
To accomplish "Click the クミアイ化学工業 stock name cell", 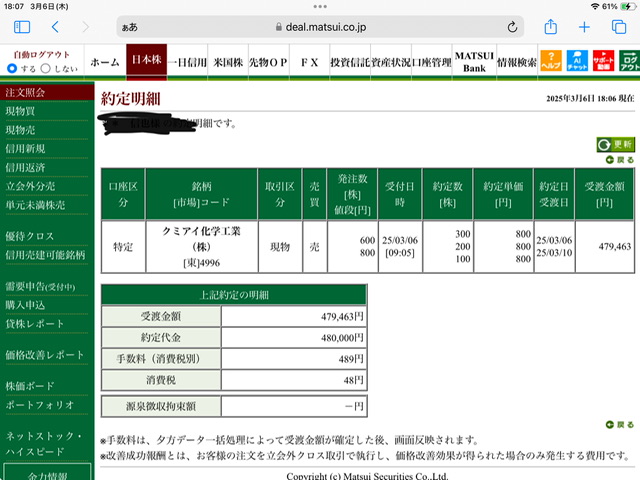I will pos(202,247).
